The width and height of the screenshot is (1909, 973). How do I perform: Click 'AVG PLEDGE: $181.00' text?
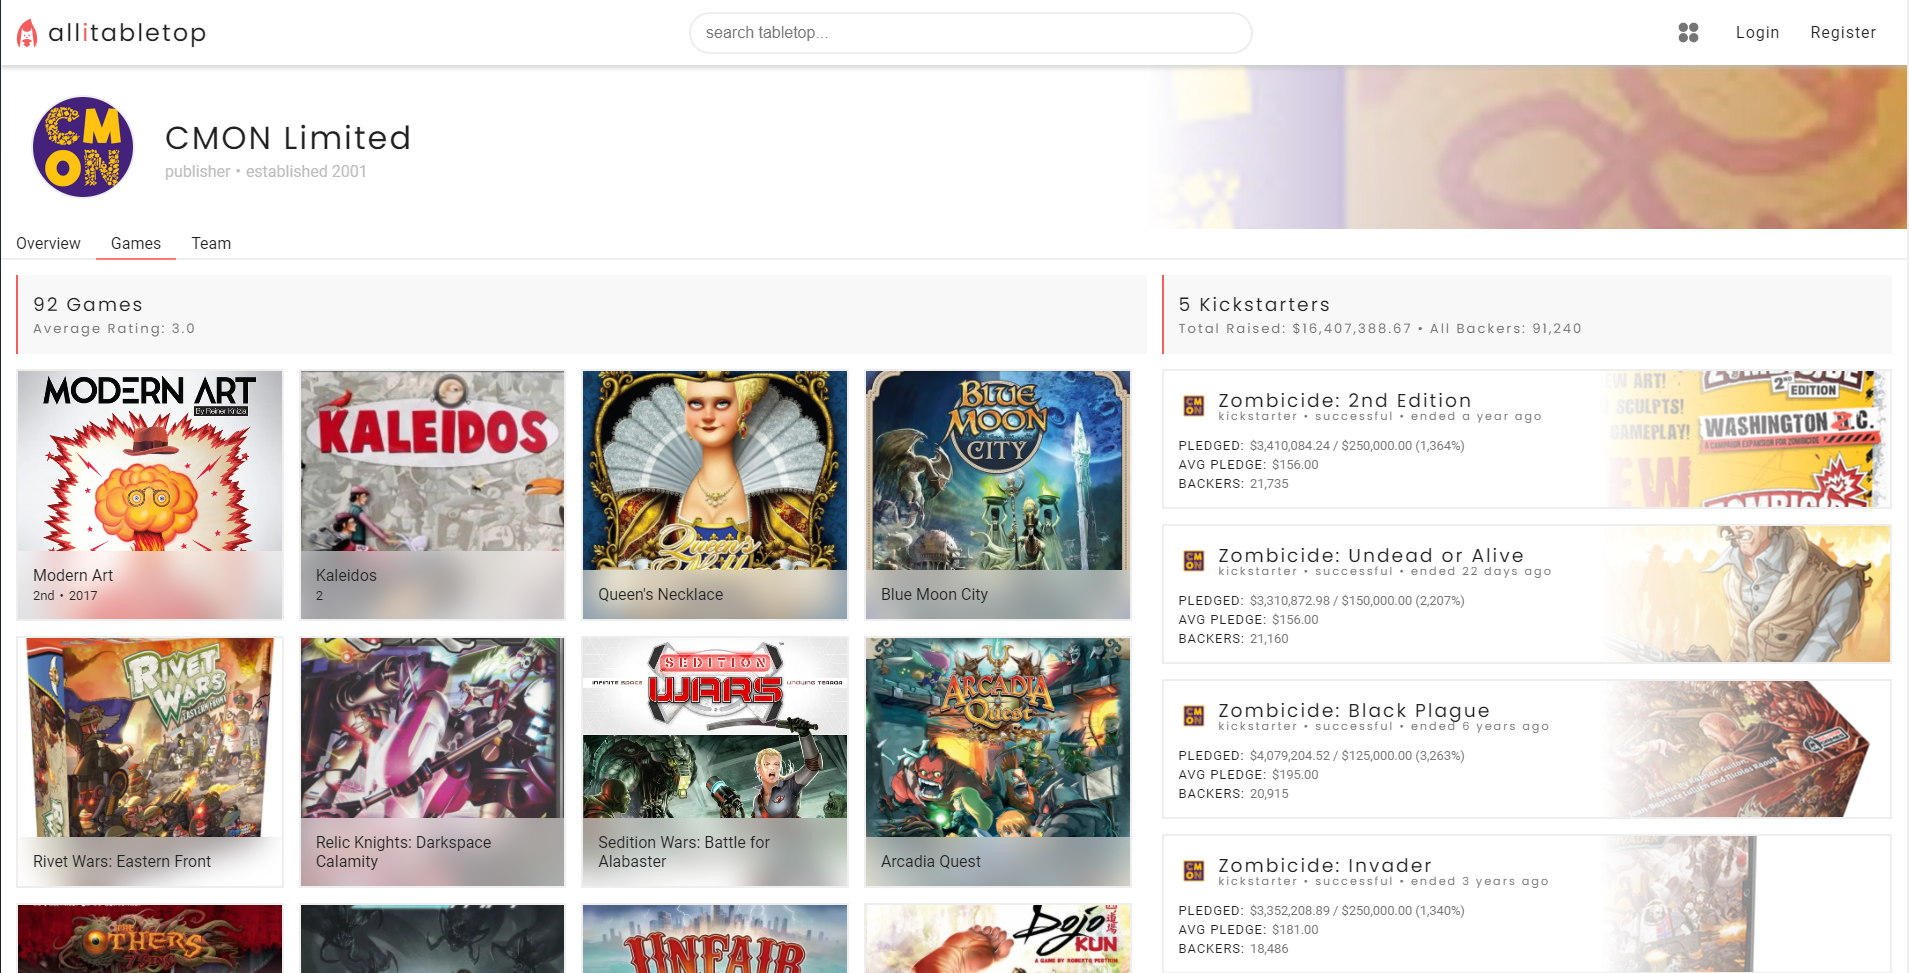click(x=1248, y=929)
